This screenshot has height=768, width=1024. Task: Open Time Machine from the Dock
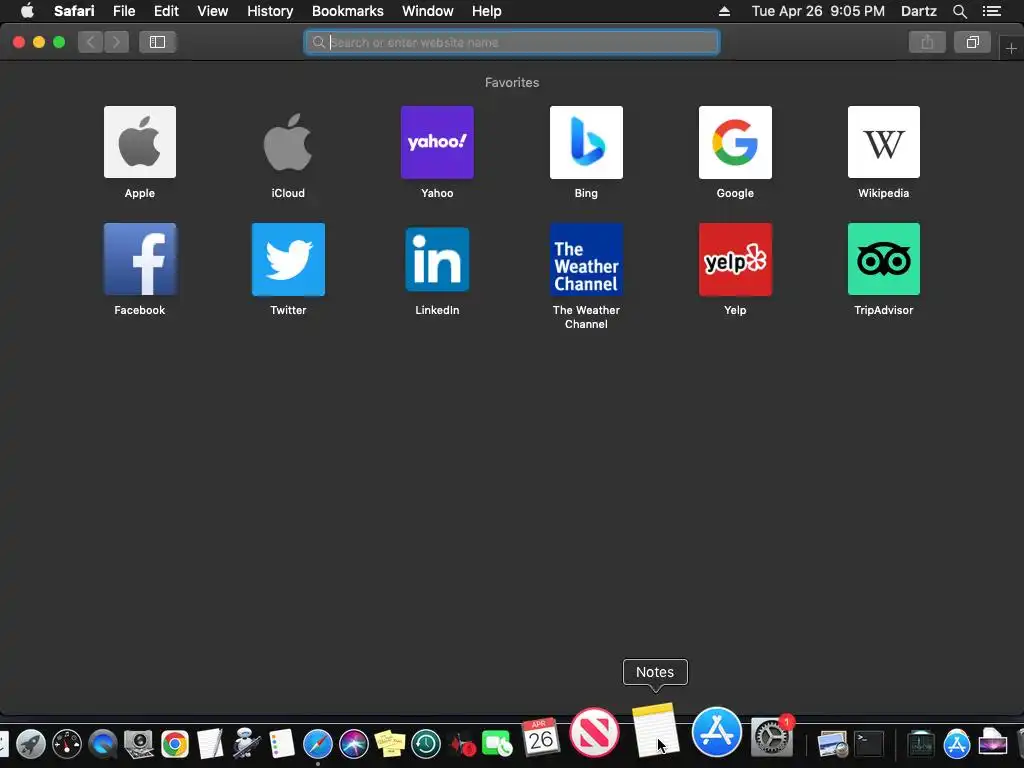coord(426,743)
